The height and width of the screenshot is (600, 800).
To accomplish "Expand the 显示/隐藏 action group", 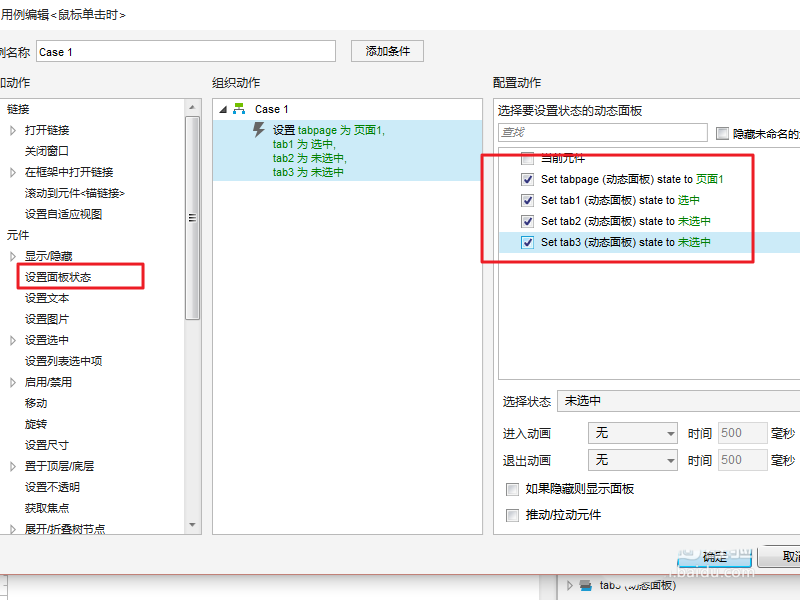I will pos(12,256).
